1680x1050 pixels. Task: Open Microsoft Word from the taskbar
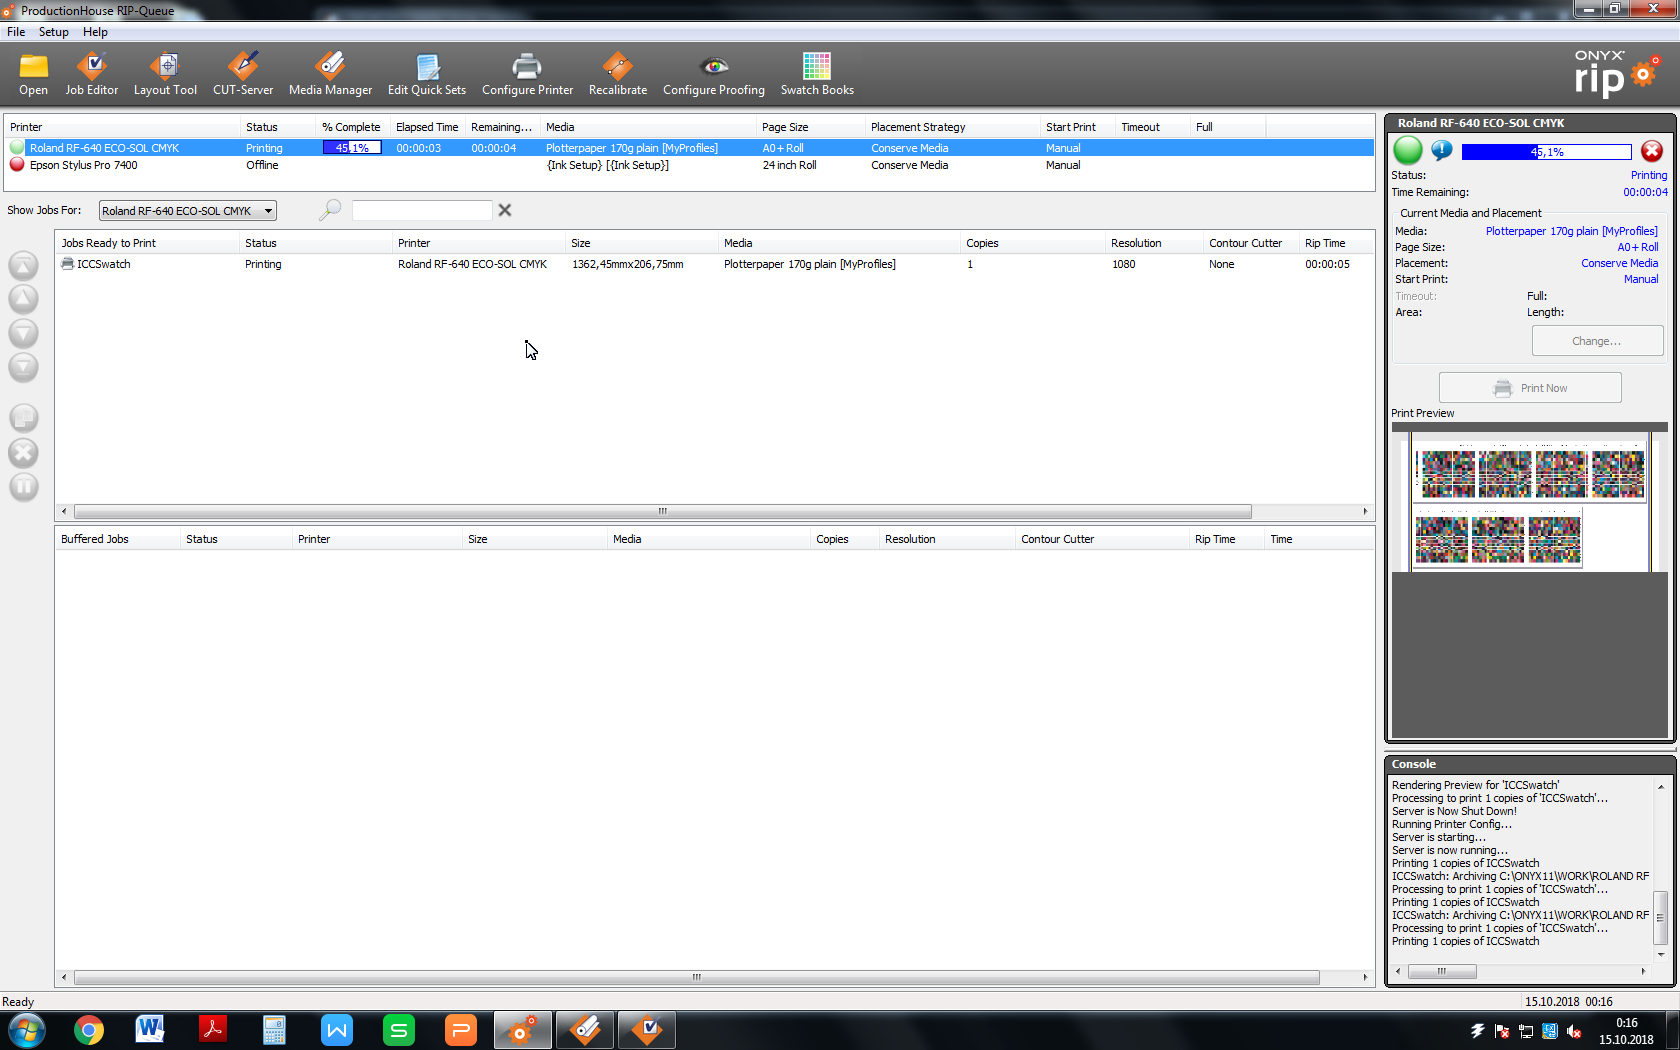click(150, 1030)
